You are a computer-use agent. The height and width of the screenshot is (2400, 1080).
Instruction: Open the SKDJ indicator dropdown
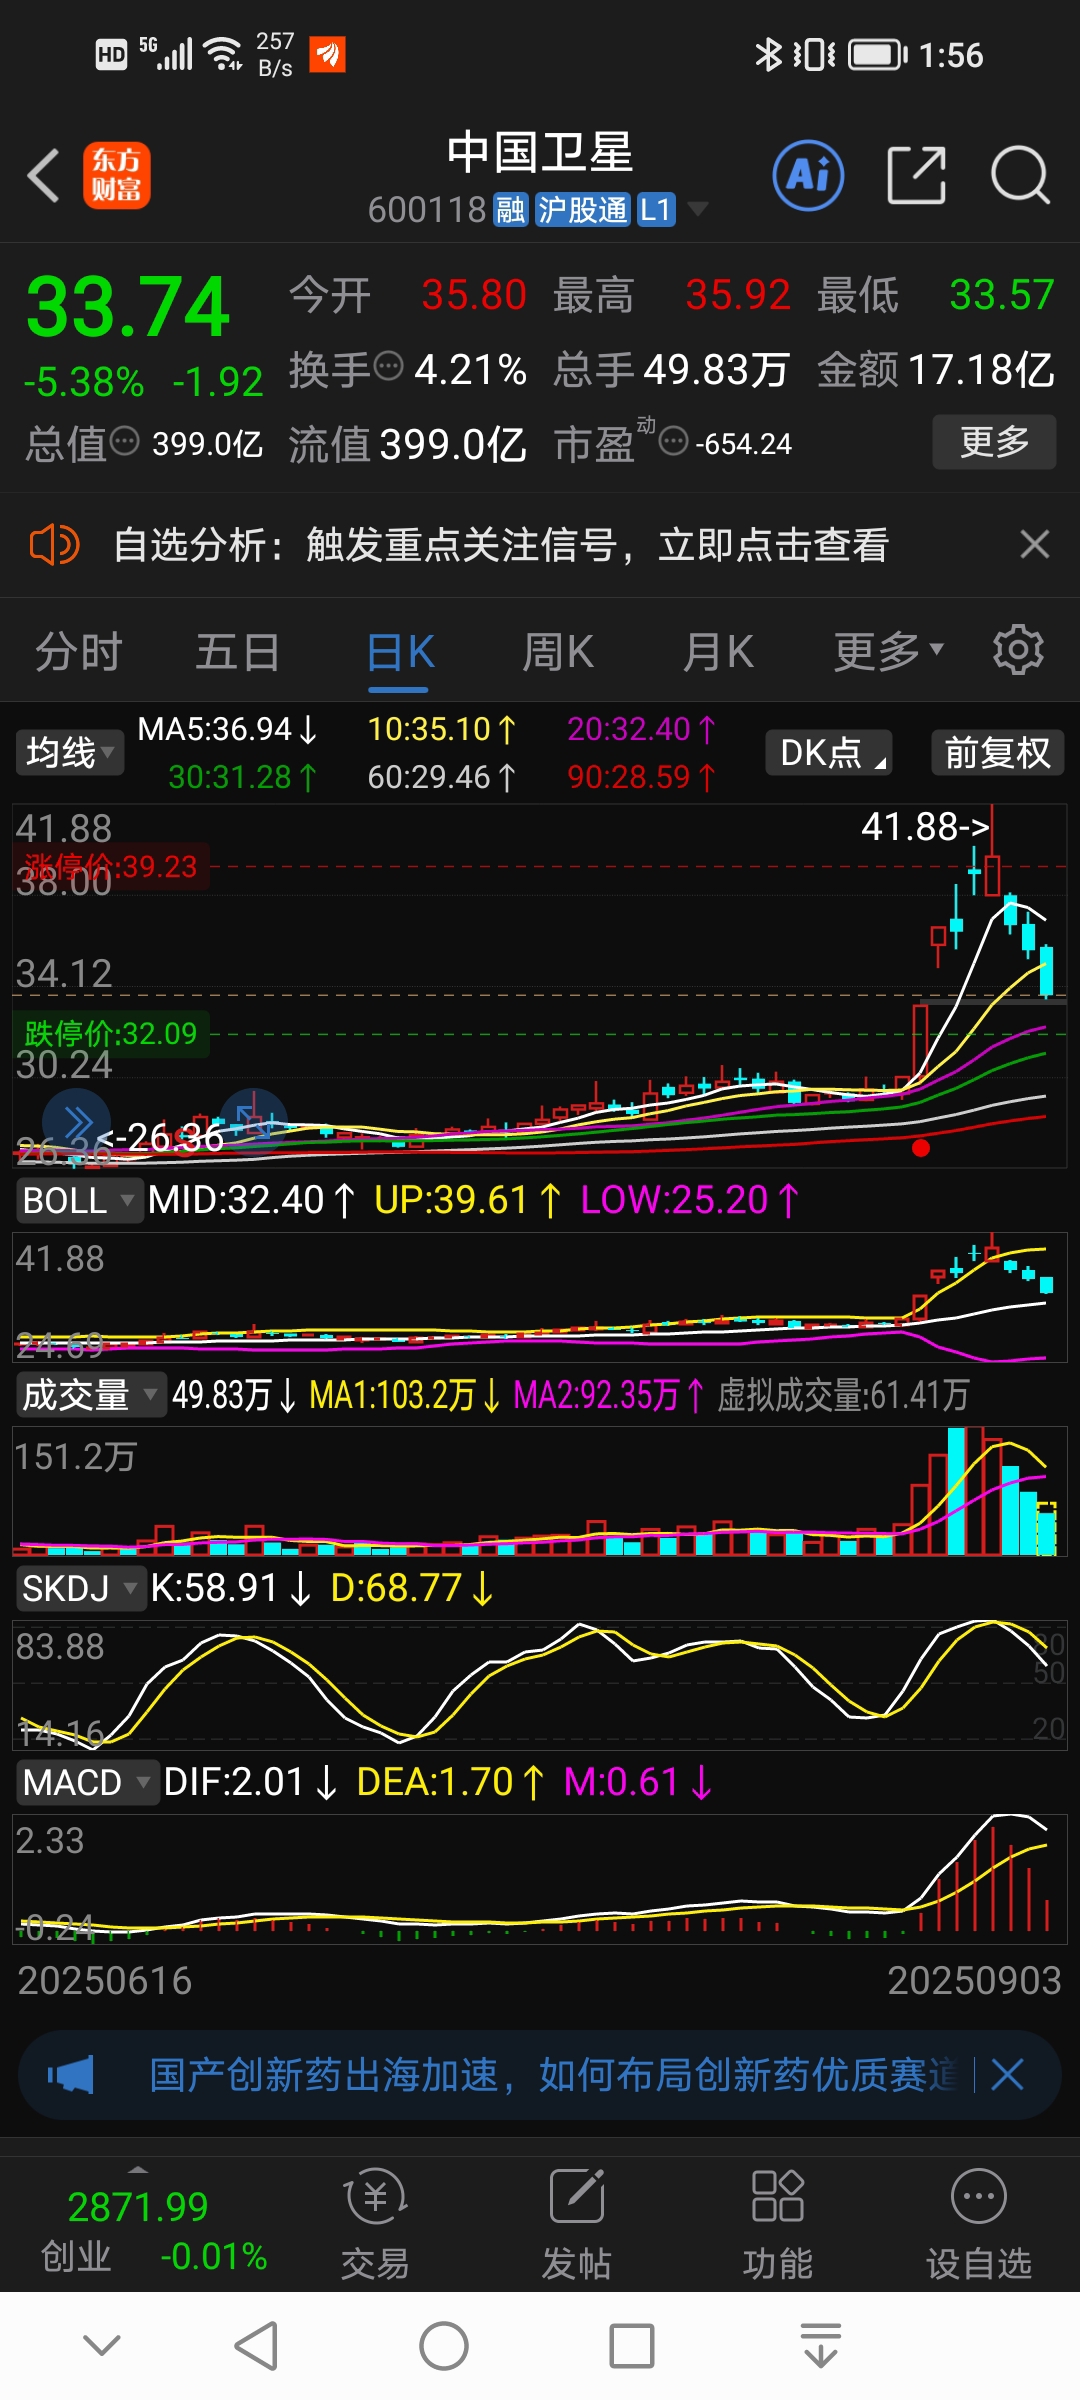(x=80, y=1588)
